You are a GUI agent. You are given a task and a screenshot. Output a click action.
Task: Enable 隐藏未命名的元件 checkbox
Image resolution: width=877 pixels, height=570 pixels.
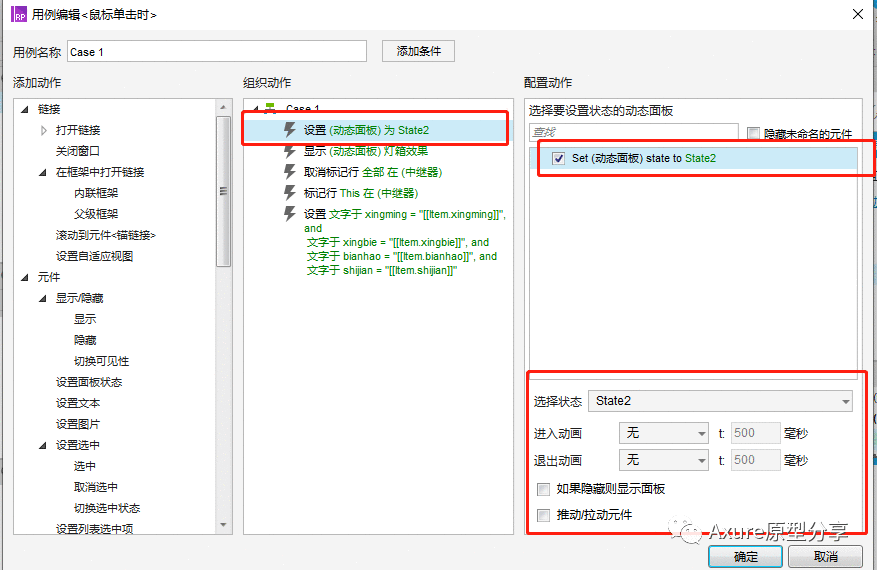pyautogui.click(x=753, y=133)
